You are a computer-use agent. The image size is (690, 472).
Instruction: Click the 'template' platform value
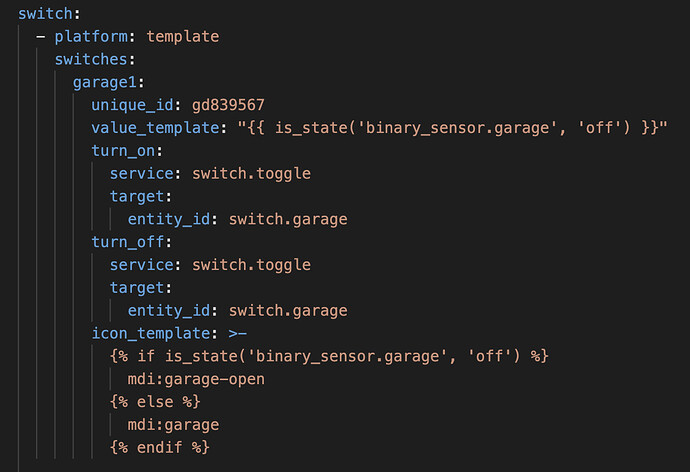[x=182, y=37]
